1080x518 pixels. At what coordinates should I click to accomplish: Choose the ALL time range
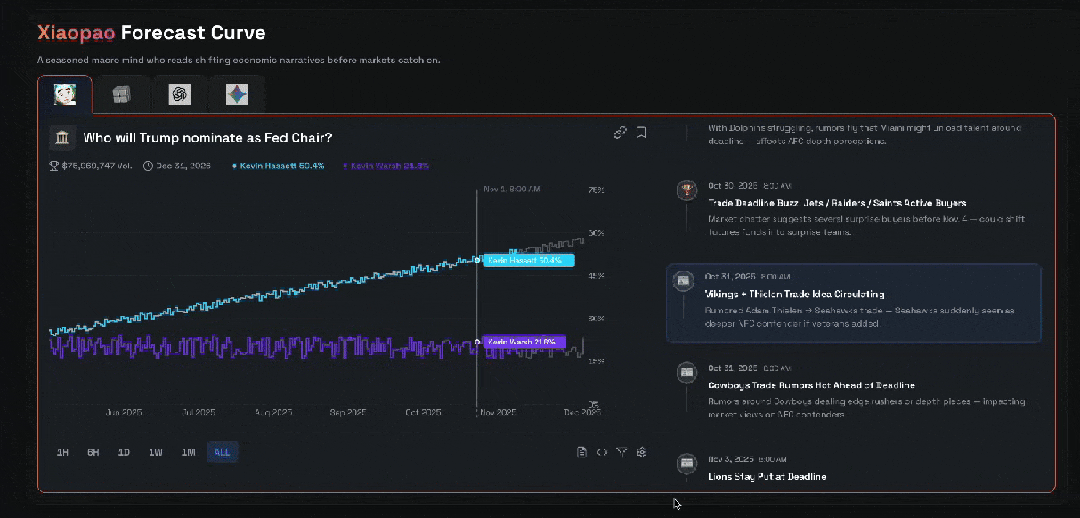(x=222, y=452)
